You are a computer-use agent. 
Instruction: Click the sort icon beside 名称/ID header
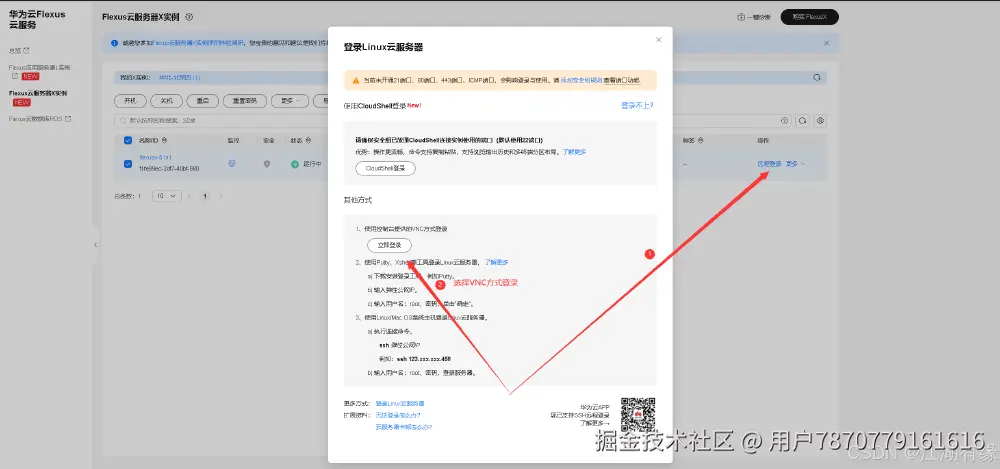click(165, 140)
